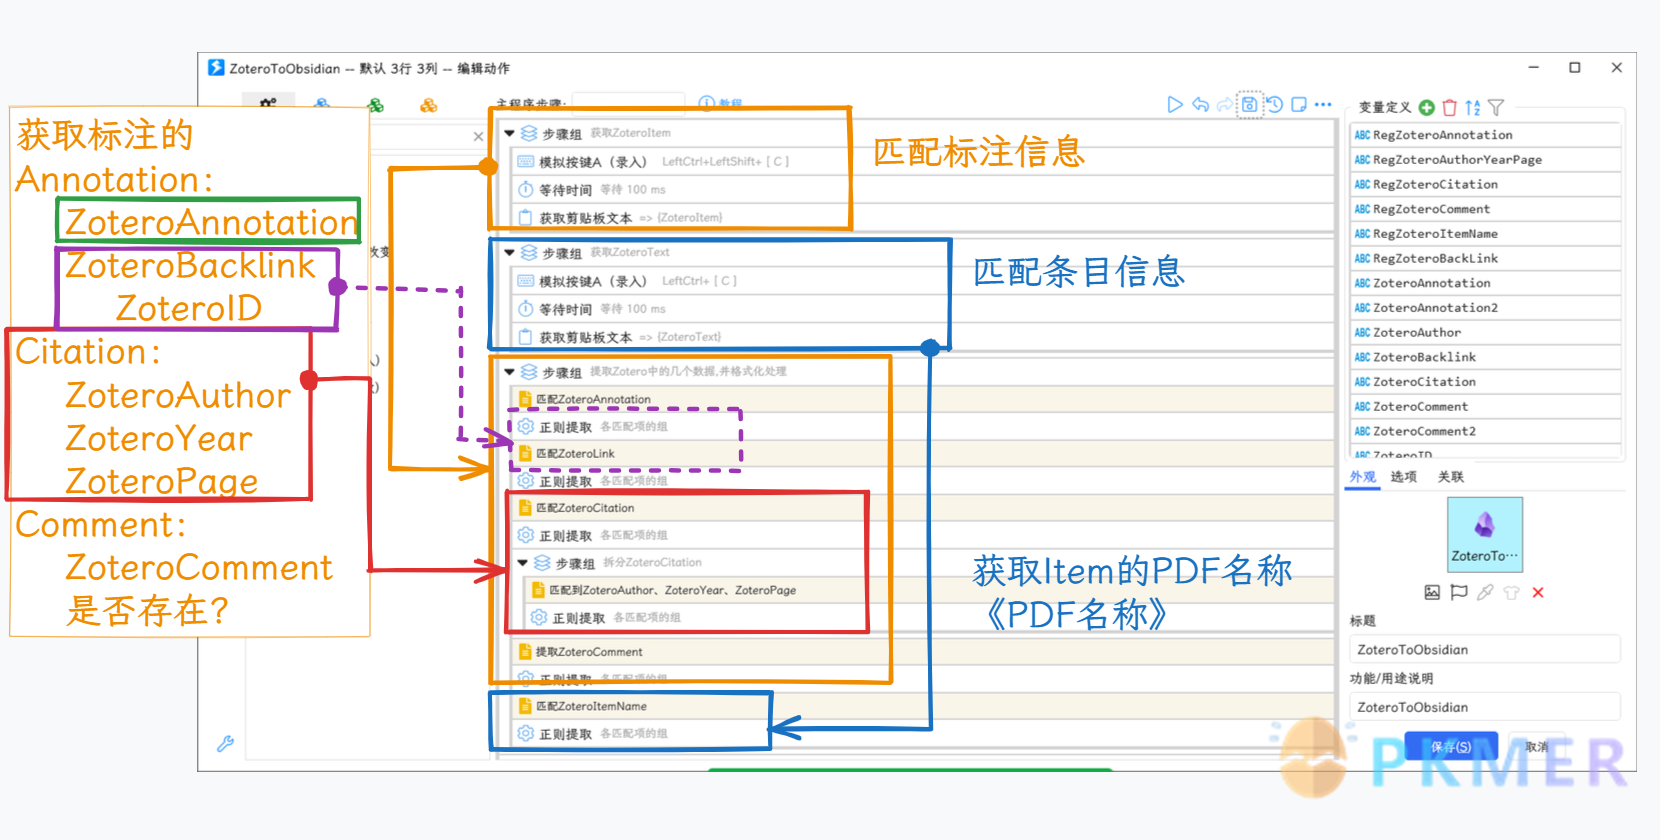Image resolution: width=1660 pixels, height=840 pixels.
Task: Select ZoteroAnnotation2 variable
Action: click(1484, 308)
